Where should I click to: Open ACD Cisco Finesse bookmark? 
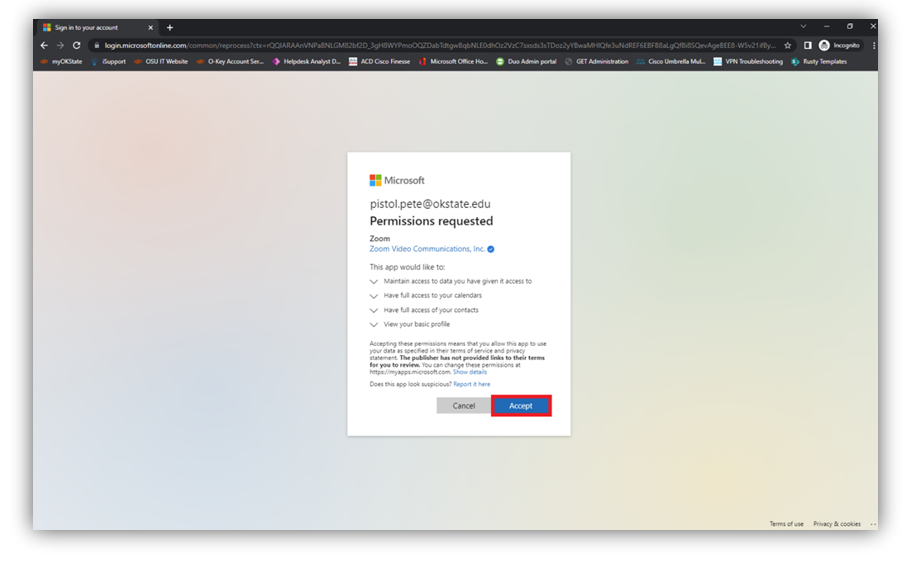coord(380,61)
